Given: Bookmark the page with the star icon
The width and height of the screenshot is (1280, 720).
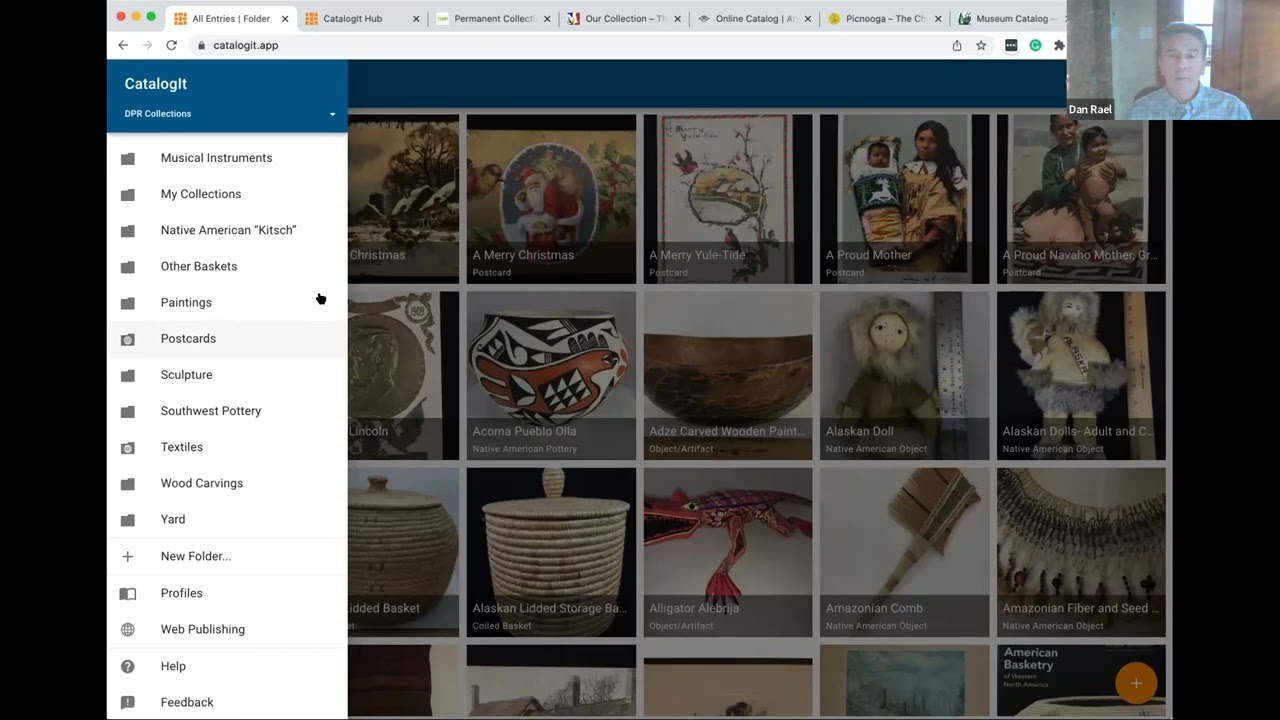Looking at the screenshot, I should (981, 45).
